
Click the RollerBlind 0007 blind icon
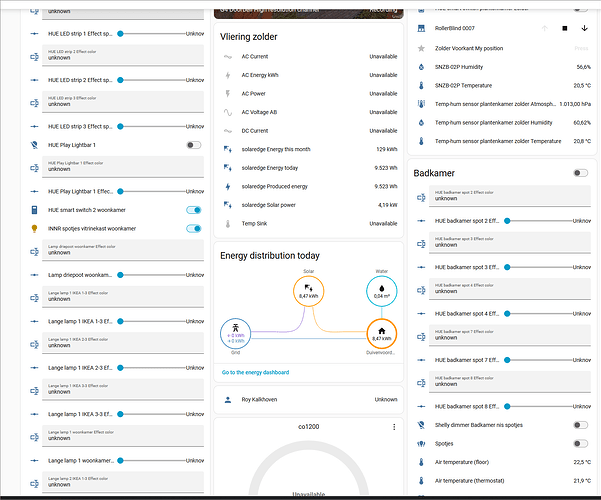click(x=421, y=28)
